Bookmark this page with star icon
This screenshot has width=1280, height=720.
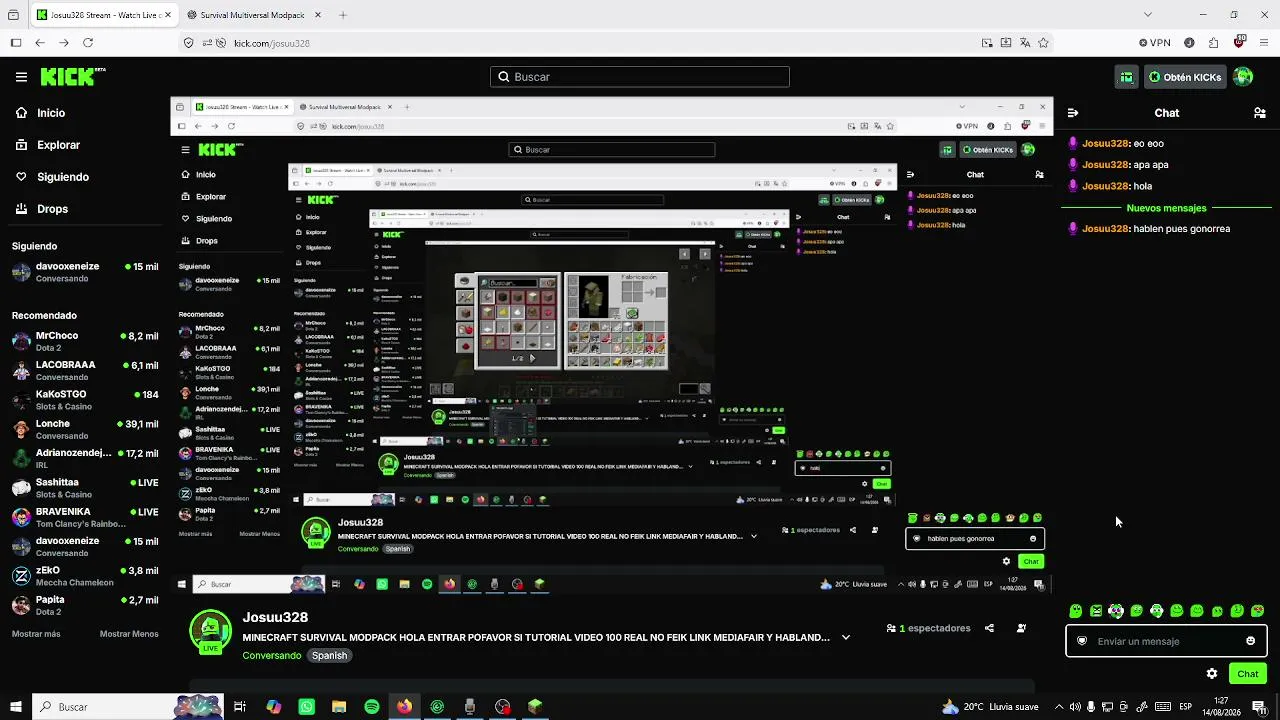pyautogui.click(x=1044, y=43)
